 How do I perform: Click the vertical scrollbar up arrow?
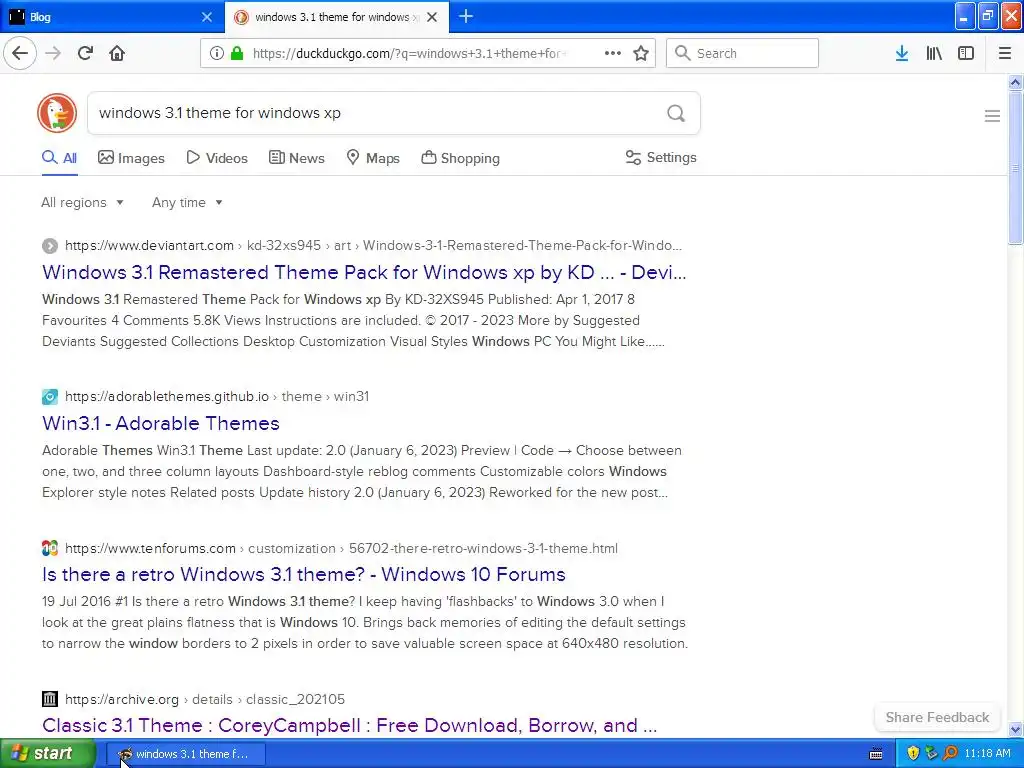1015,82
